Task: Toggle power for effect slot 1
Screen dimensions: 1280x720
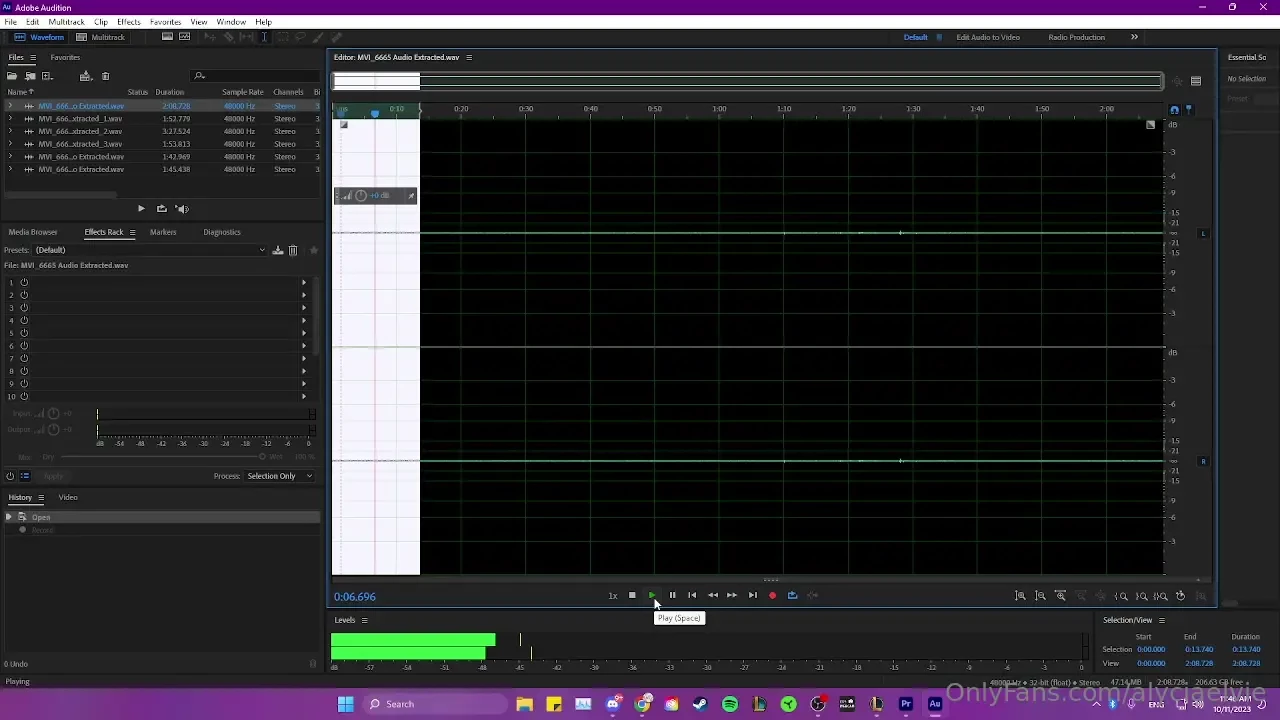Action: [24, 283]
